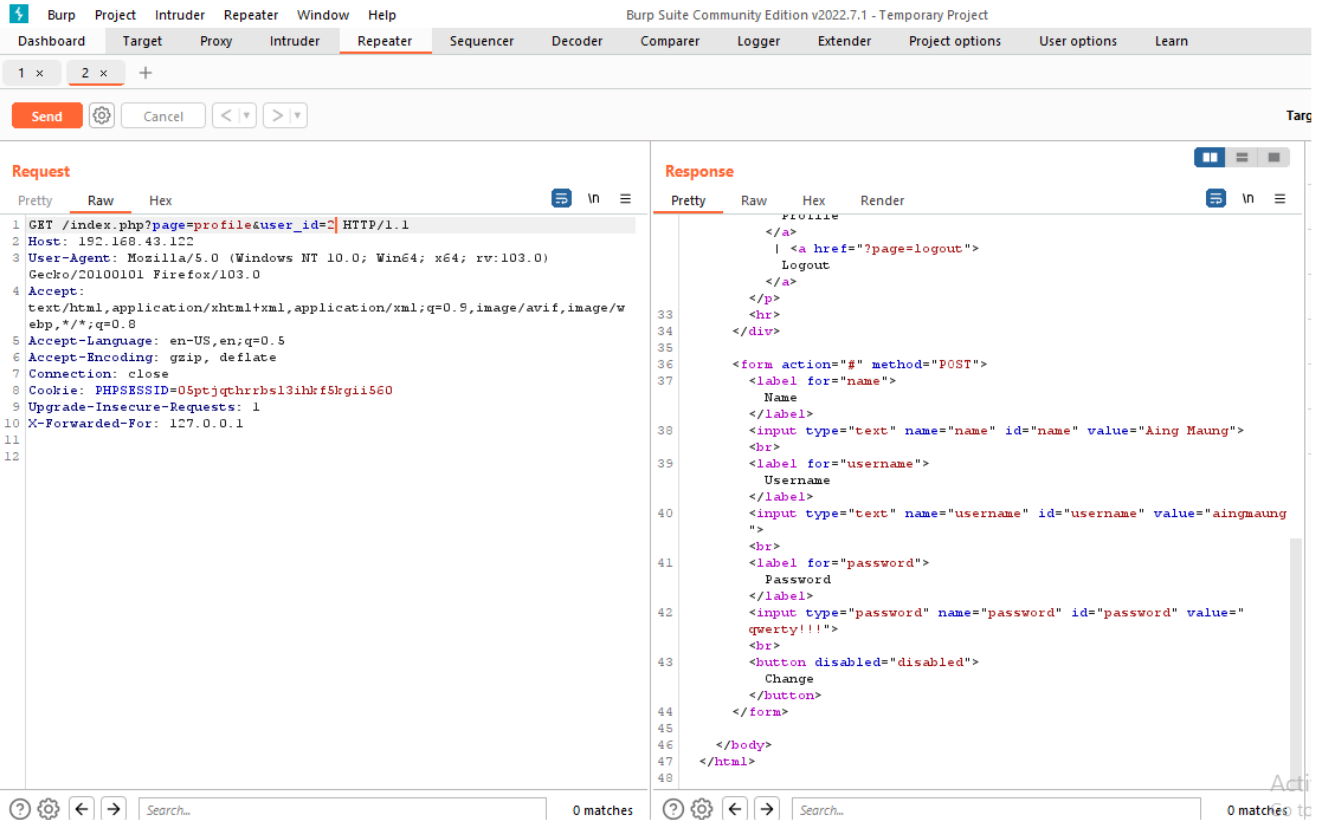Click the orange Send button
The image size is (1319, 826).
pyautogui.click(x=47, y=116)
